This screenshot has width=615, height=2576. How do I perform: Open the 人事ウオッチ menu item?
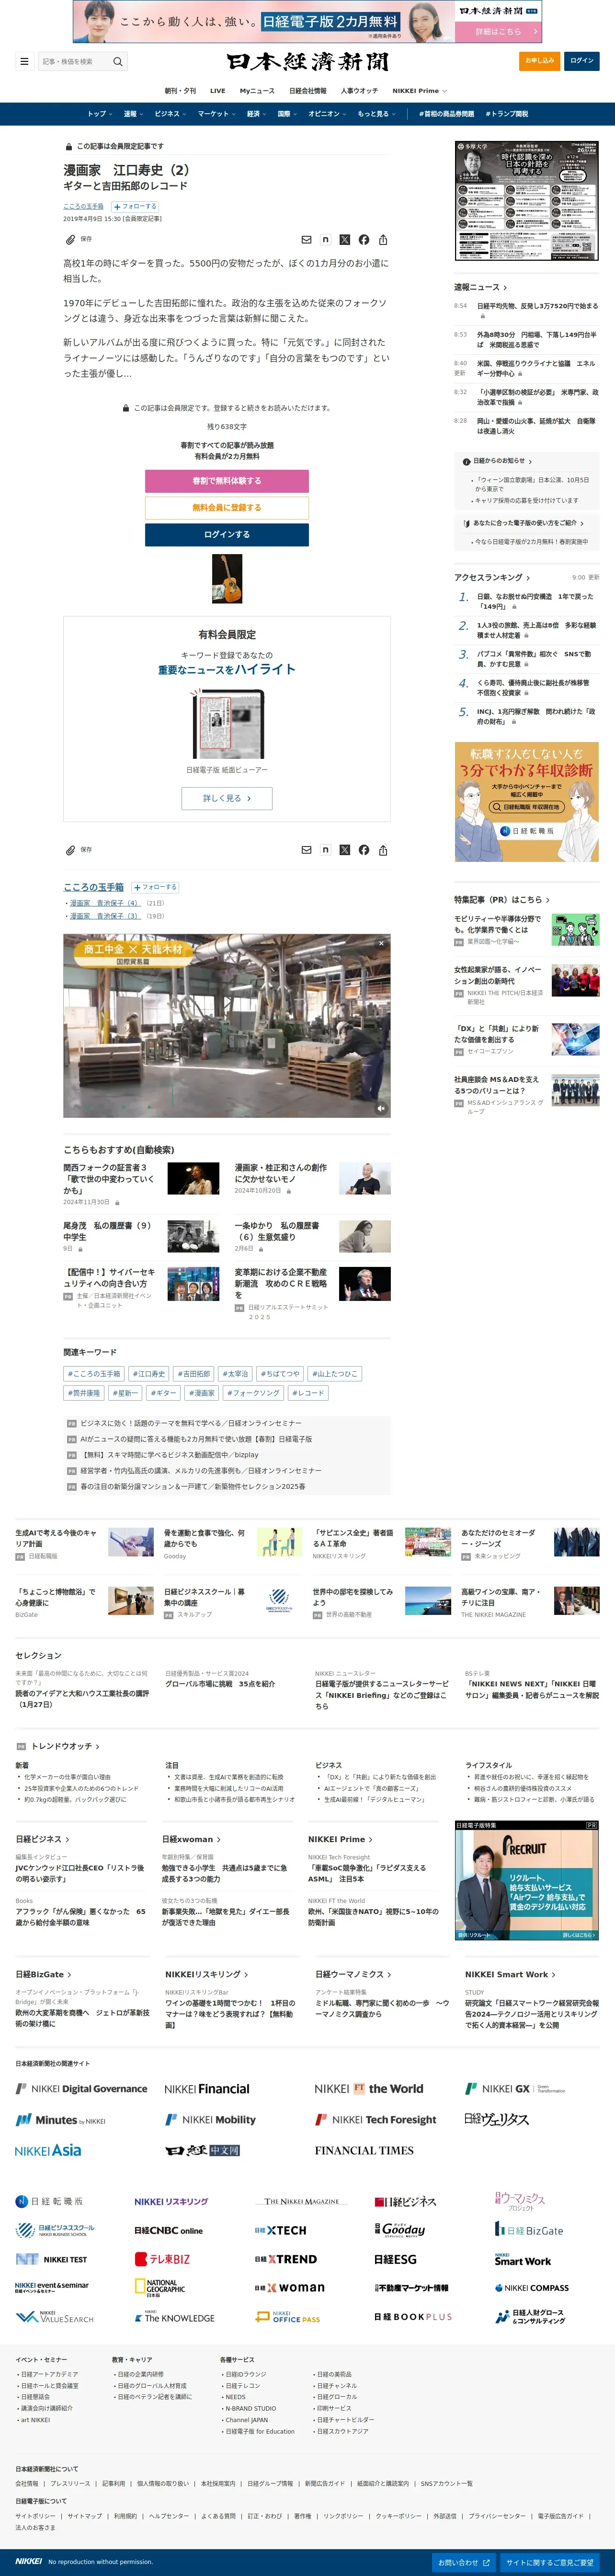pyautogui.click(x=359, y=91)
